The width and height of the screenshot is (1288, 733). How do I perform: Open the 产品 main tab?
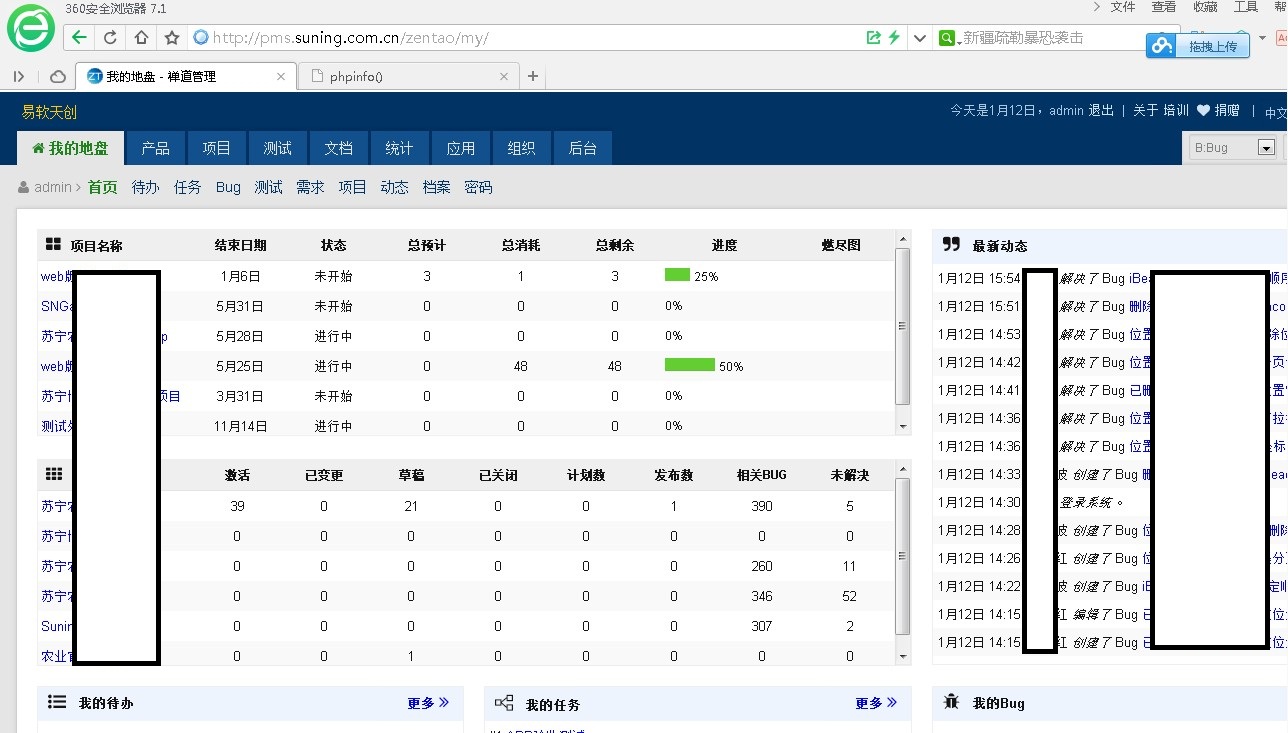(155, 148)
